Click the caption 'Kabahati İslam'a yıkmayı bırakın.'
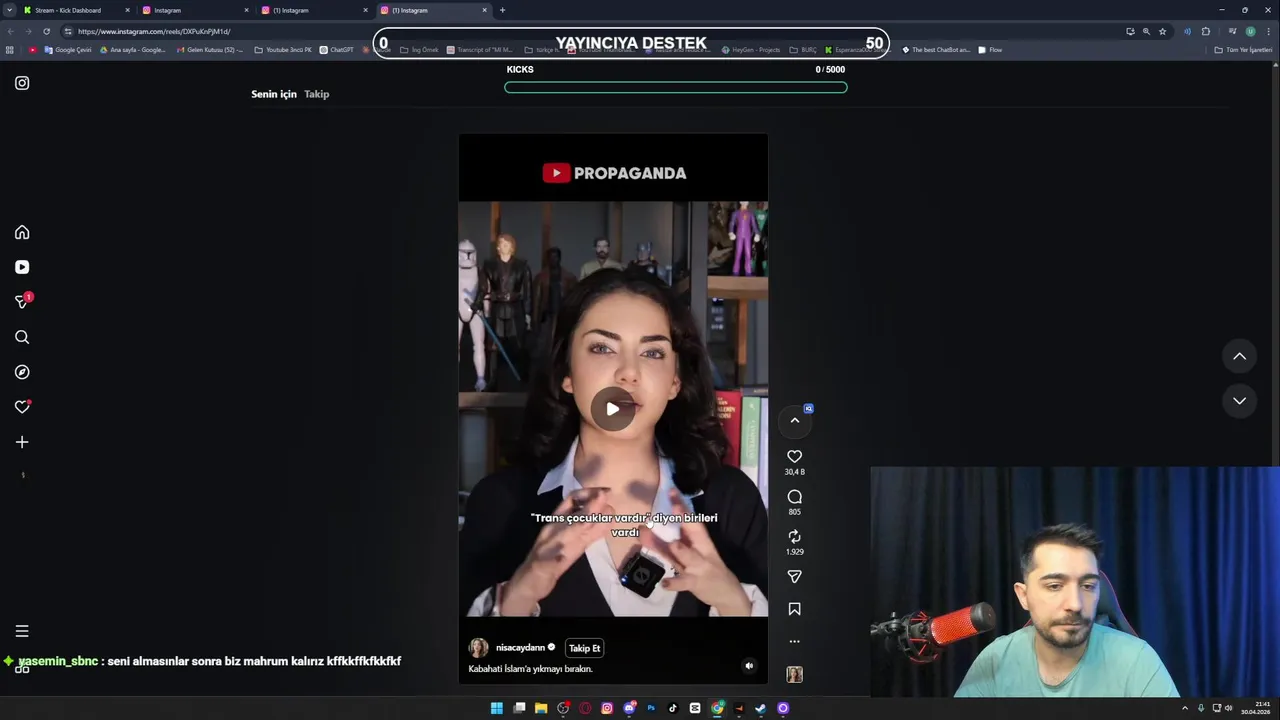Viewport: 1280px width, 720px height. click(531, 669)
